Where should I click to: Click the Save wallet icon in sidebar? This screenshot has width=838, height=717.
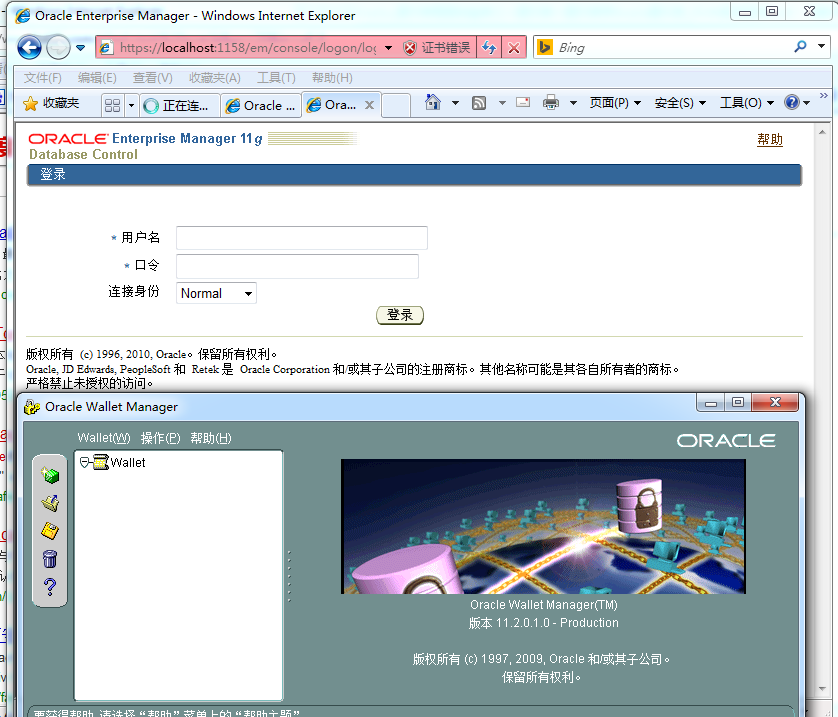50,531
